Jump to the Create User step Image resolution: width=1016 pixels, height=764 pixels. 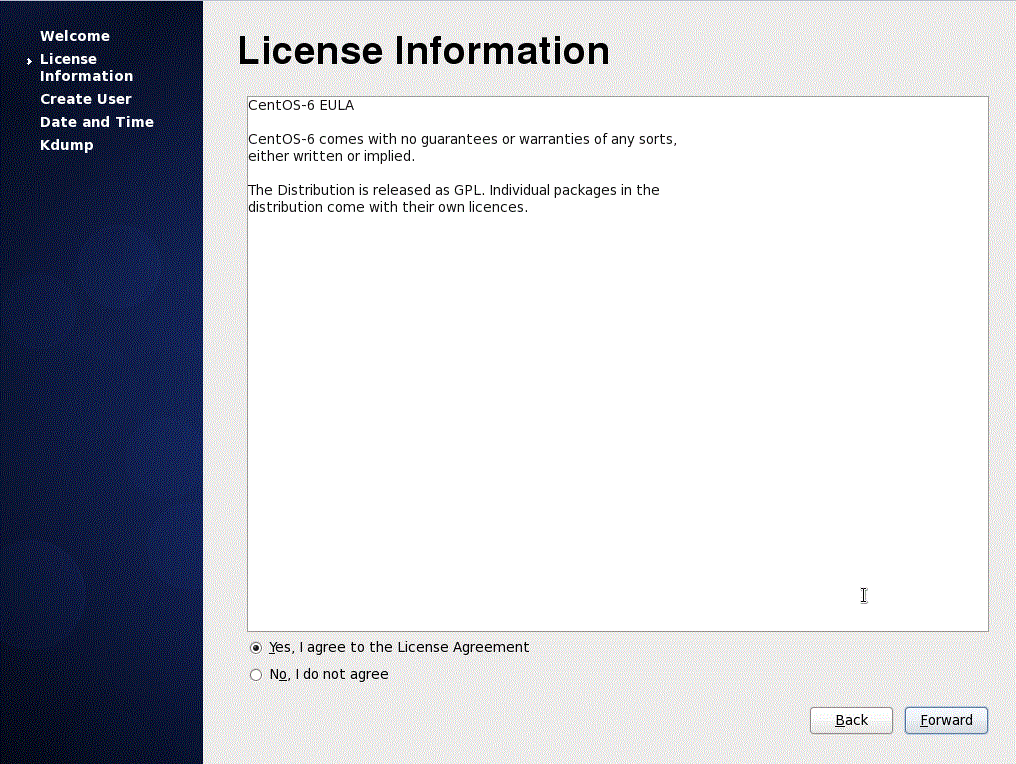point(86,99)
